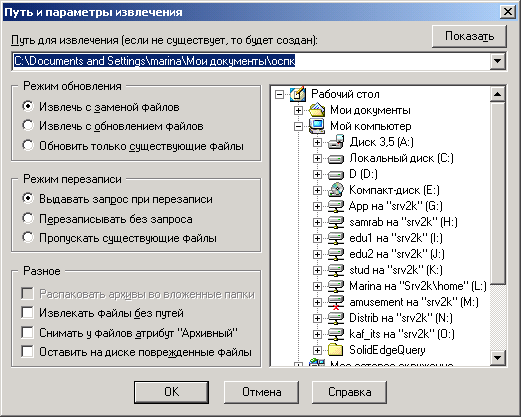The width and height of the screenshot is (521, 417).
Task: Select the Мой компьютер computer icon
Action: click(317, 126)
